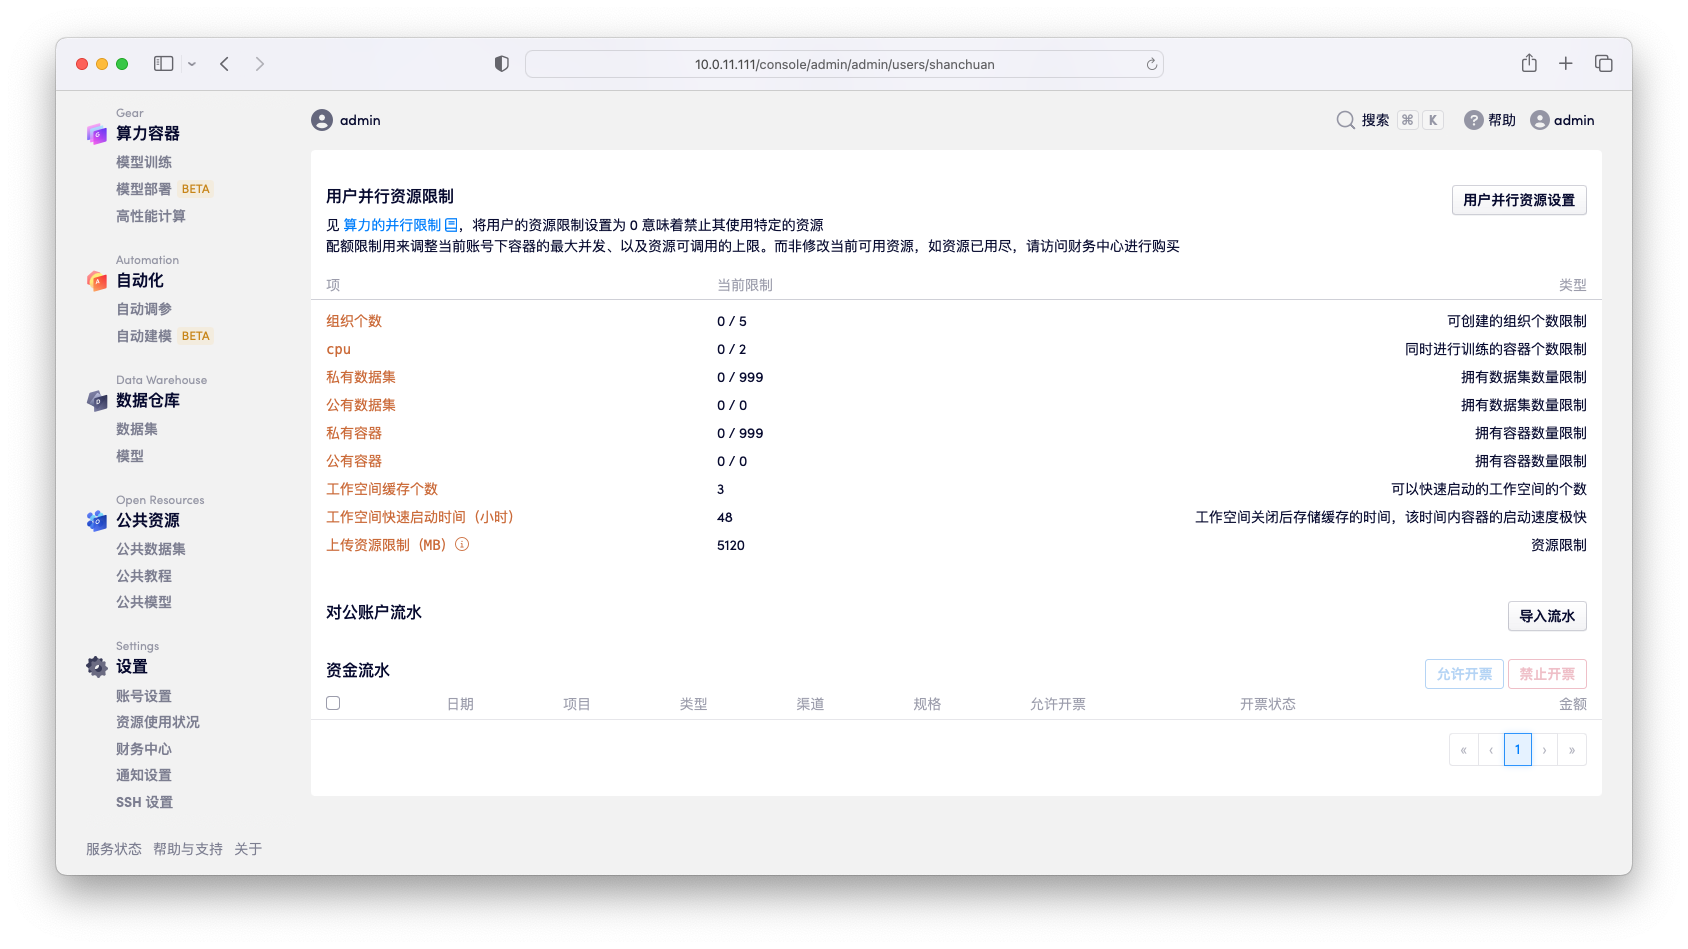Click the 数据仓库 warehouse icon
The image size is (1688, 949).
pyautogui.click(x=97, y=401)
